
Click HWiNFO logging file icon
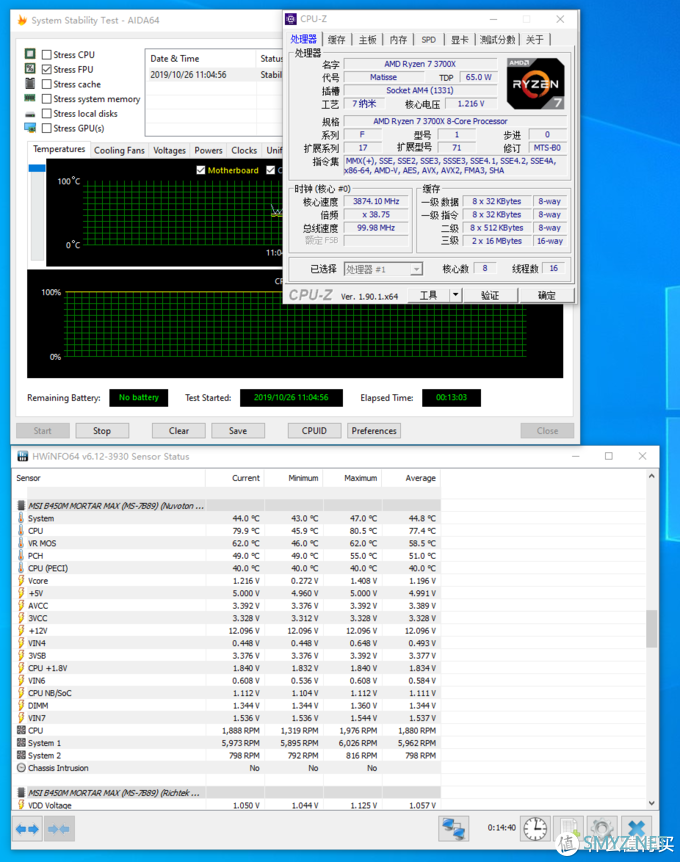(x=568, y=828)
